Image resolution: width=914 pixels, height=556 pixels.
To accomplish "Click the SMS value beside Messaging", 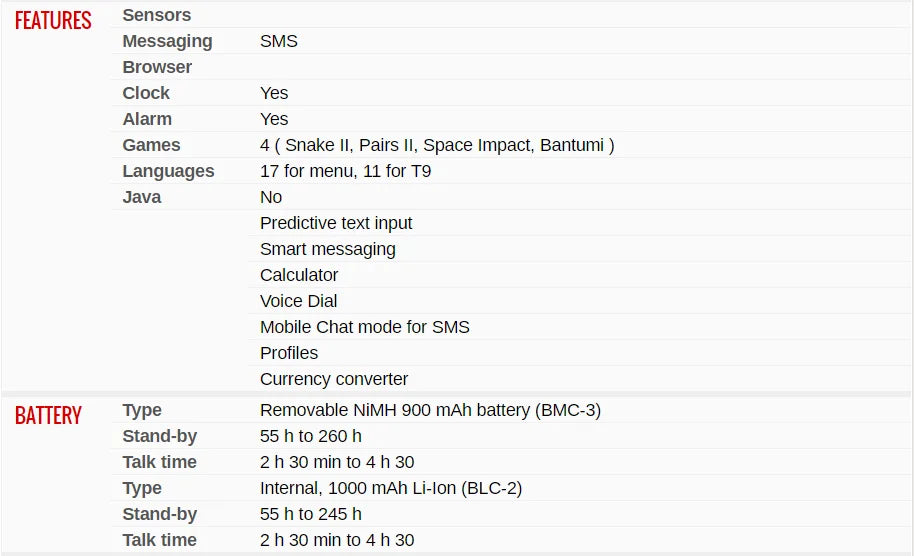I will pos(279,41).
